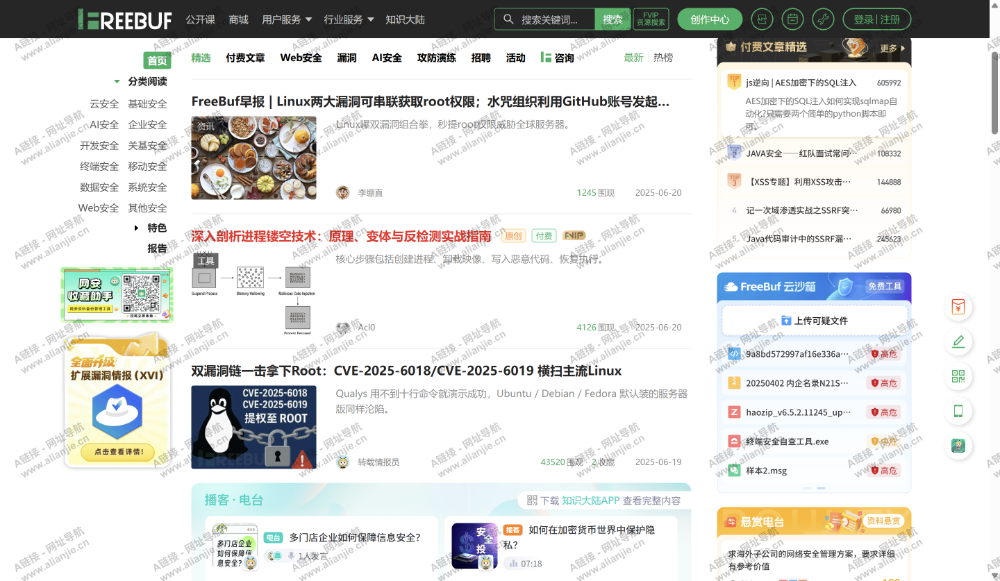Click the file icon beside 样本2.msg
The height and width of the screenshot is (581, 1000).
coord(734,471)
